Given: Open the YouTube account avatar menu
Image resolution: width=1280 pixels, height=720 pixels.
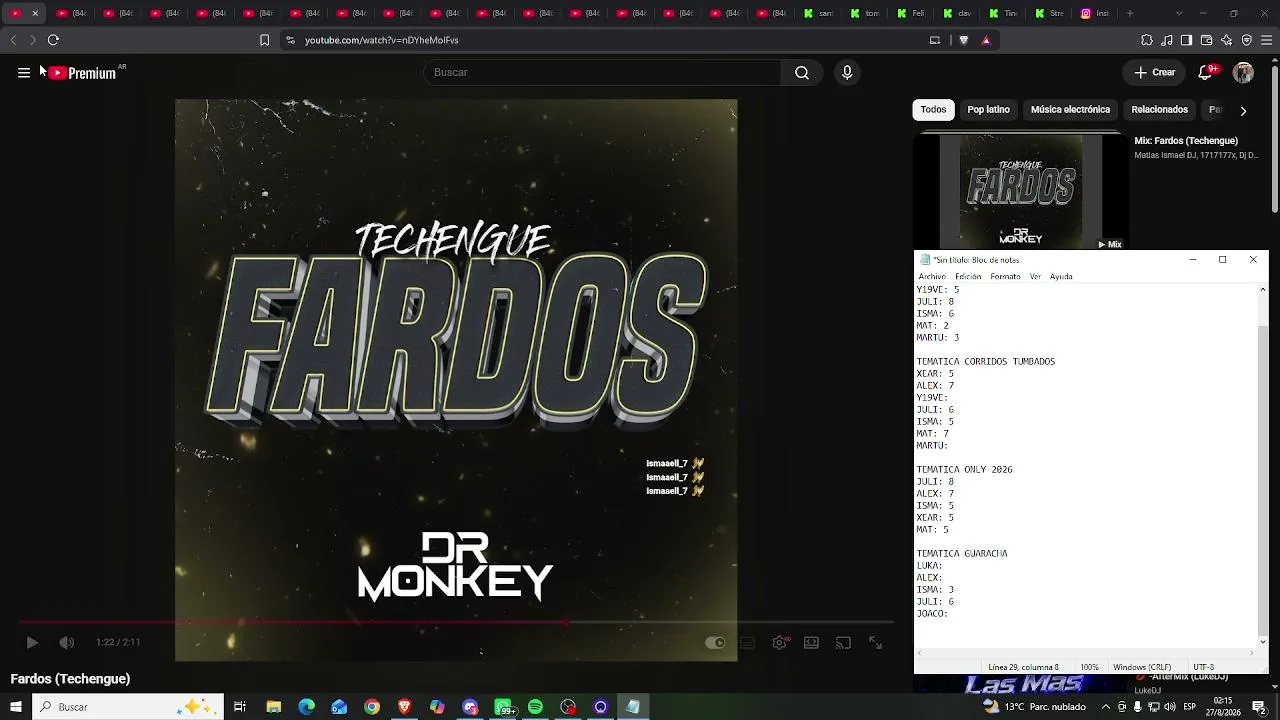Looking at the screenshot, I should 1243,72.
